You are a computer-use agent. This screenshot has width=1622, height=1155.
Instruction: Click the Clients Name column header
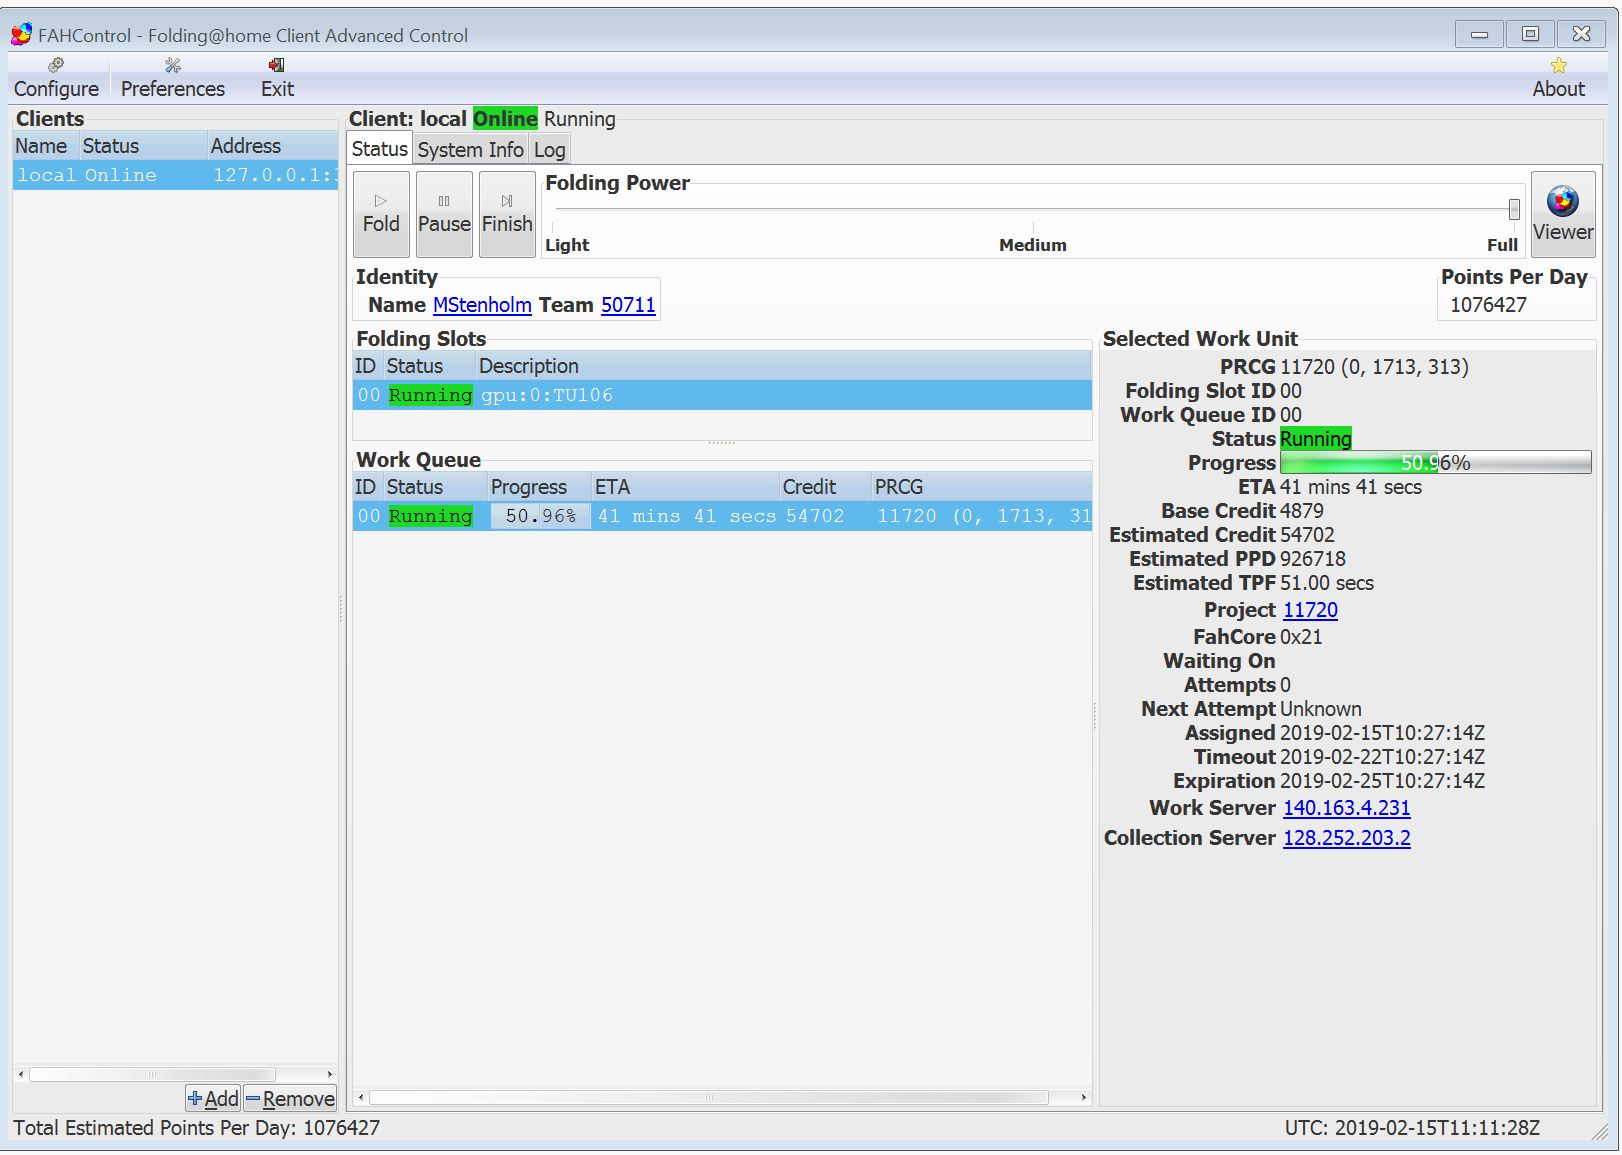[x=44, y=146]
